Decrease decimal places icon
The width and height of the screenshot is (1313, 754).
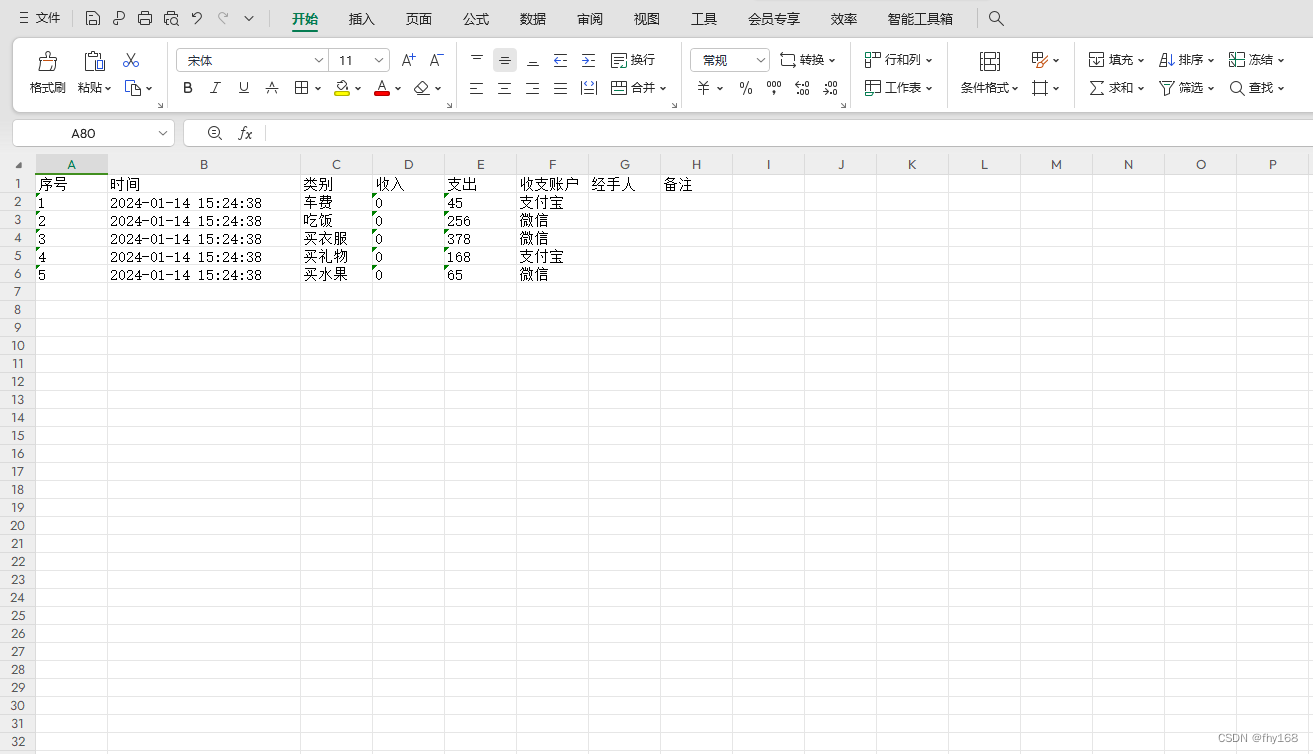(x=830, y=88)
